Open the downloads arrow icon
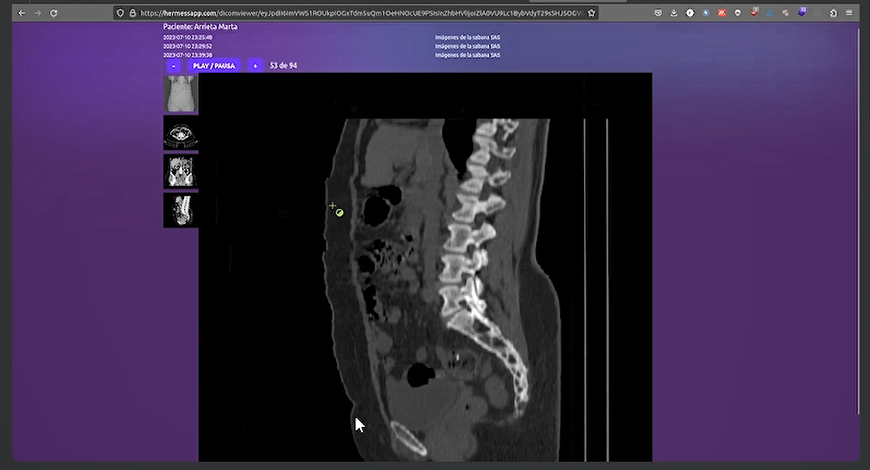 pyautogui.click(x=674, y=13)
